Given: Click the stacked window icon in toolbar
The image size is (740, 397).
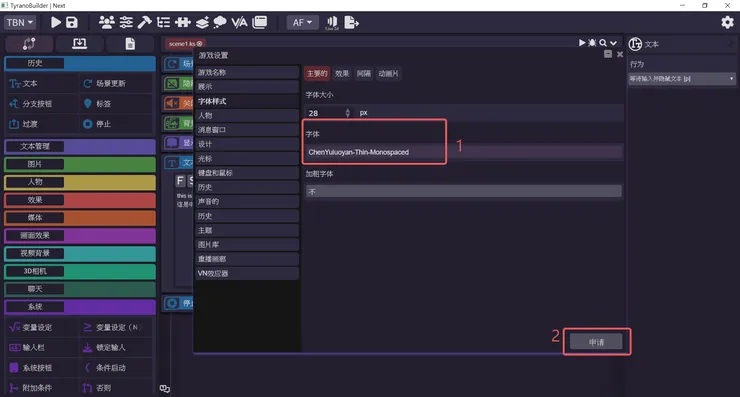Looking at the screenshot, I should point(260,22).
